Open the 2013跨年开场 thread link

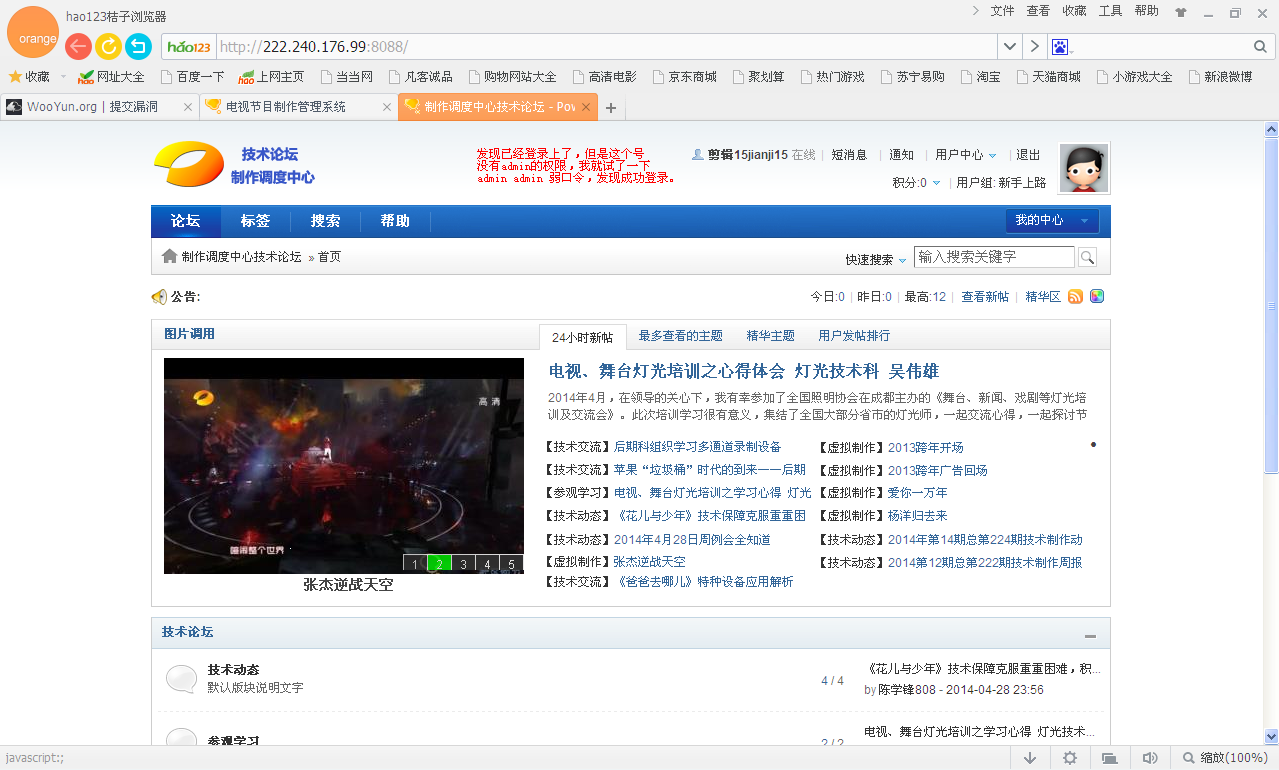[926, 448]
